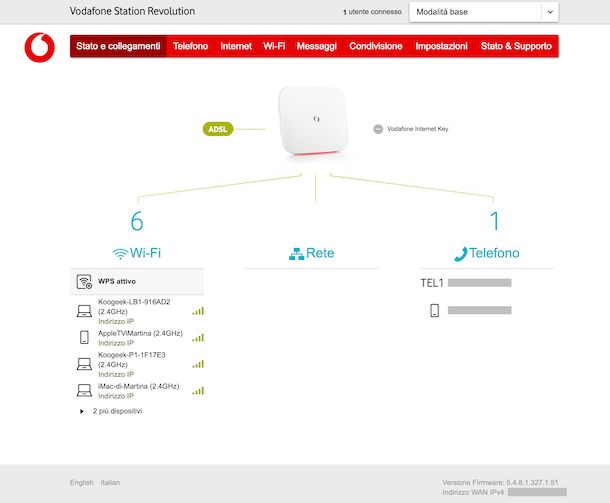Select AppleTViMartina (2.4GHz) device
Screen dimensions: 610x503
[x=140, y=333]
